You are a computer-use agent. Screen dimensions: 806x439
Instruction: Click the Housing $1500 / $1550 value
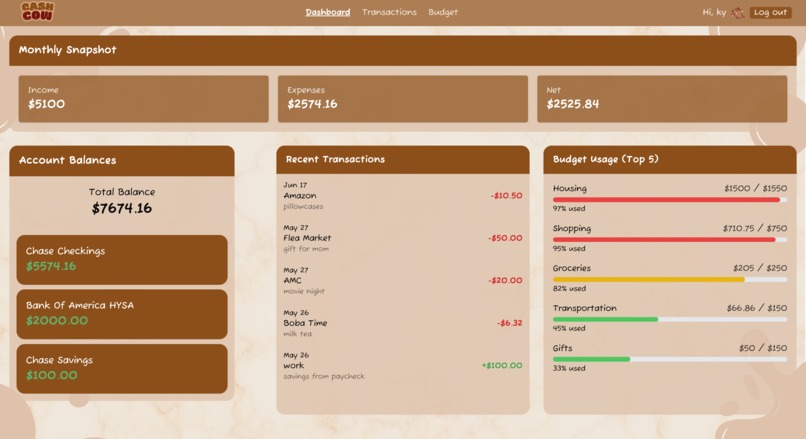pyautogui.click(x=755, y=188)
